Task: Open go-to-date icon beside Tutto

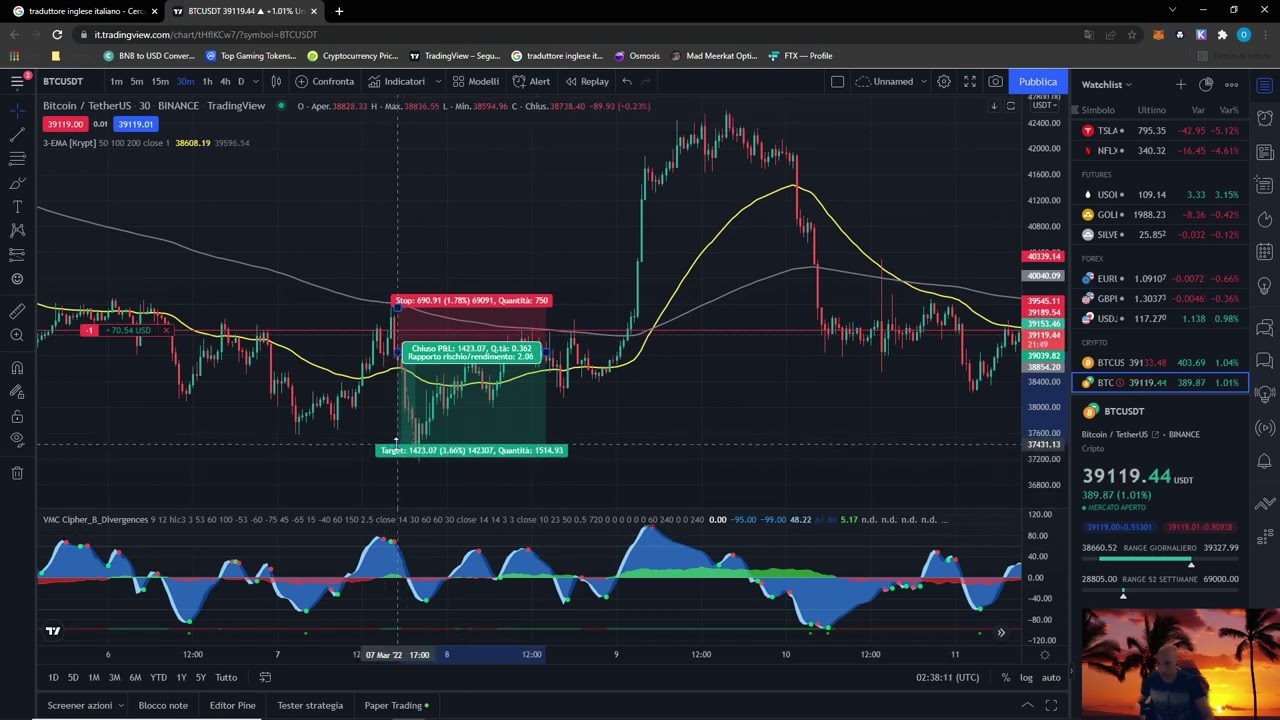Action: point(265,677)
